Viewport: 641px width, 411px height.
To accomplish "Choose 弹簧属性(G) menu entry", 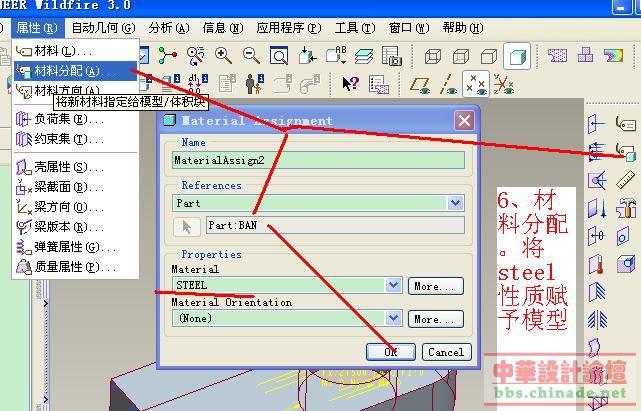I will pyautogui.click(x=76, y=247).
